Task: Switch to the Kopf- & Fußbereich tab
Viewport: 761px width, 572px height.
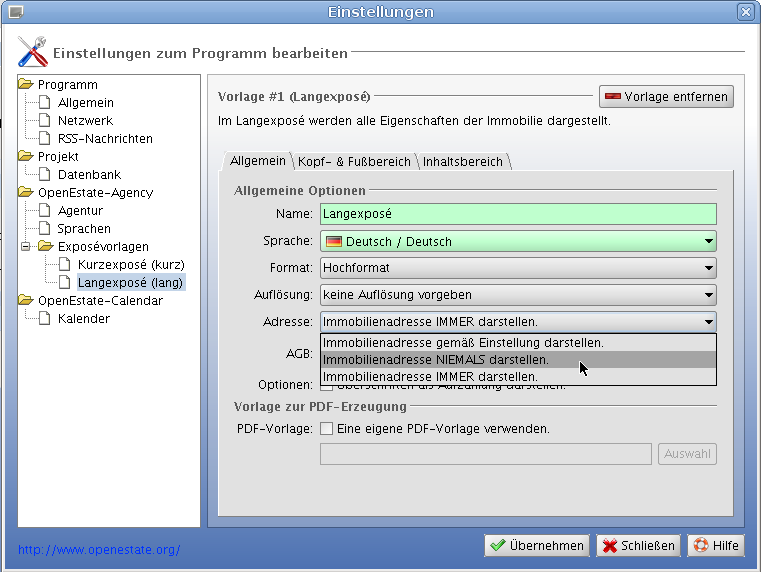Action: 354,161
